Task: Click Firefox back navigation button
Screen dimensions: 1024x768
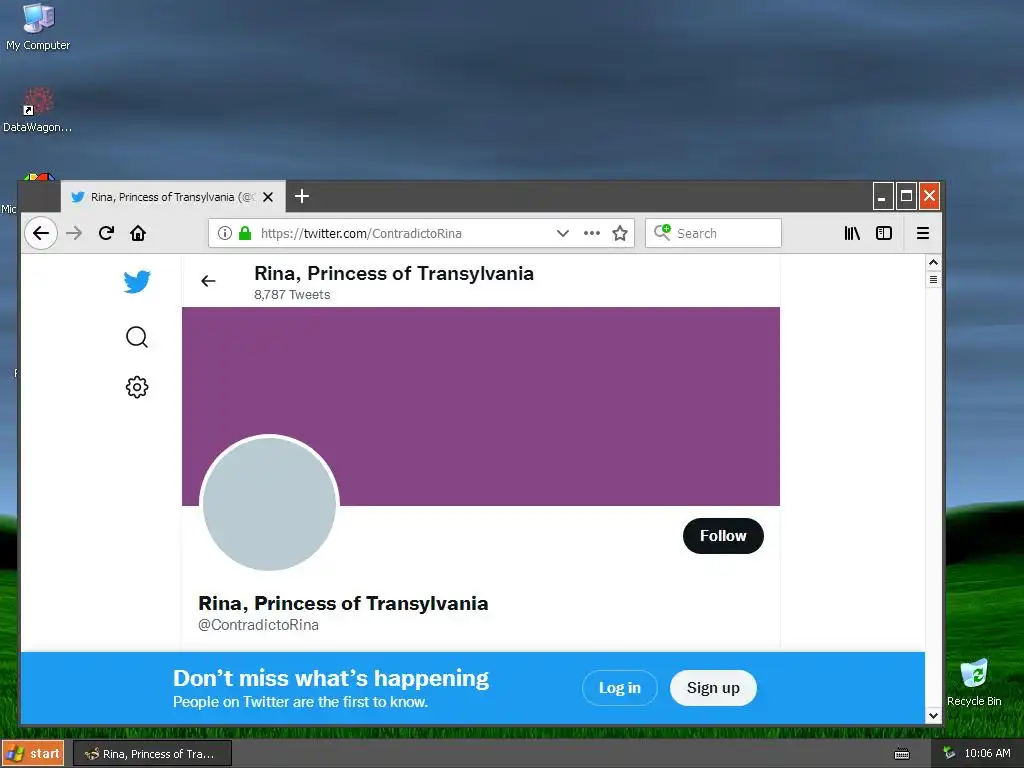Action: [x=41, y=233]
